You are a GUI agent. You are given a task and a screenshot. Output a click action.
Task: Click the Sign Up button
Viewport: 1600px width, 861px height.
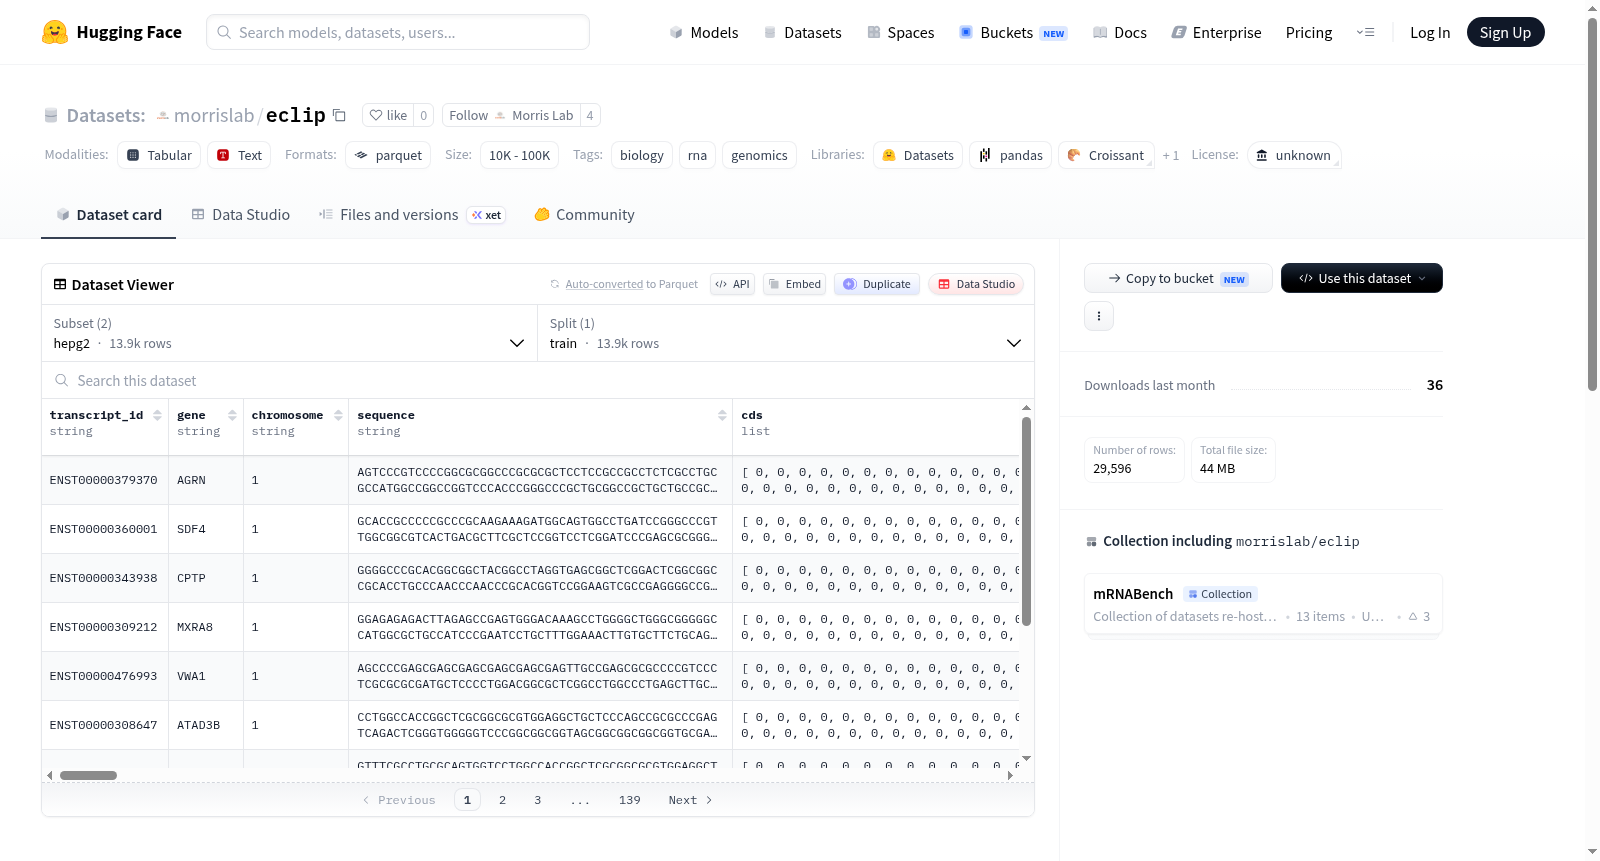point(1506,32)
